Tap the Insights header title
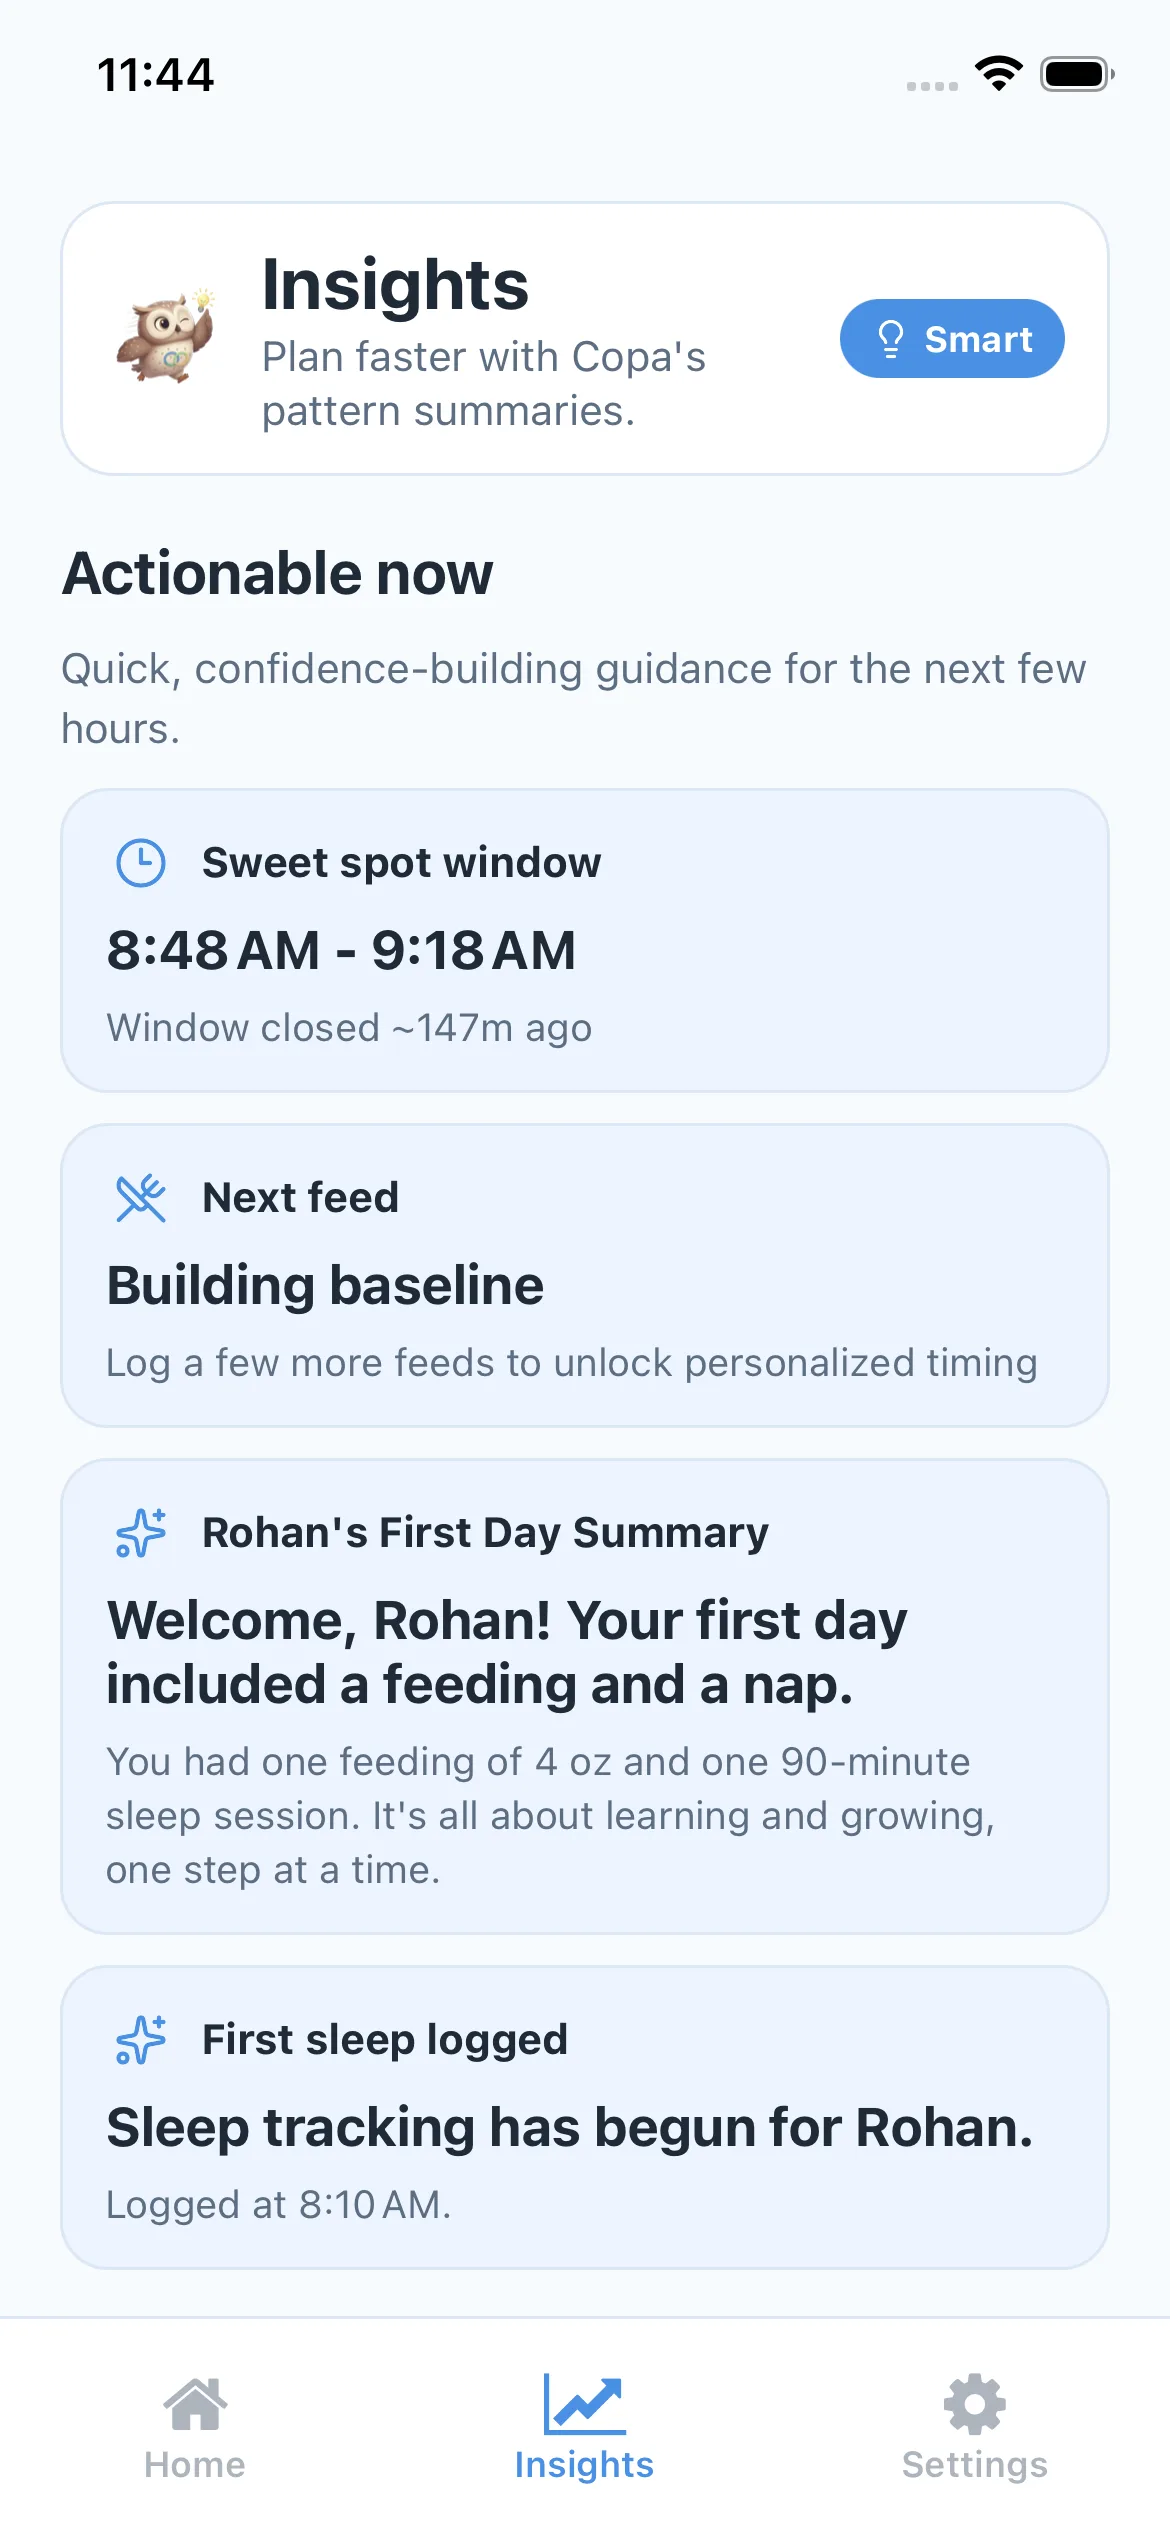 395,285
